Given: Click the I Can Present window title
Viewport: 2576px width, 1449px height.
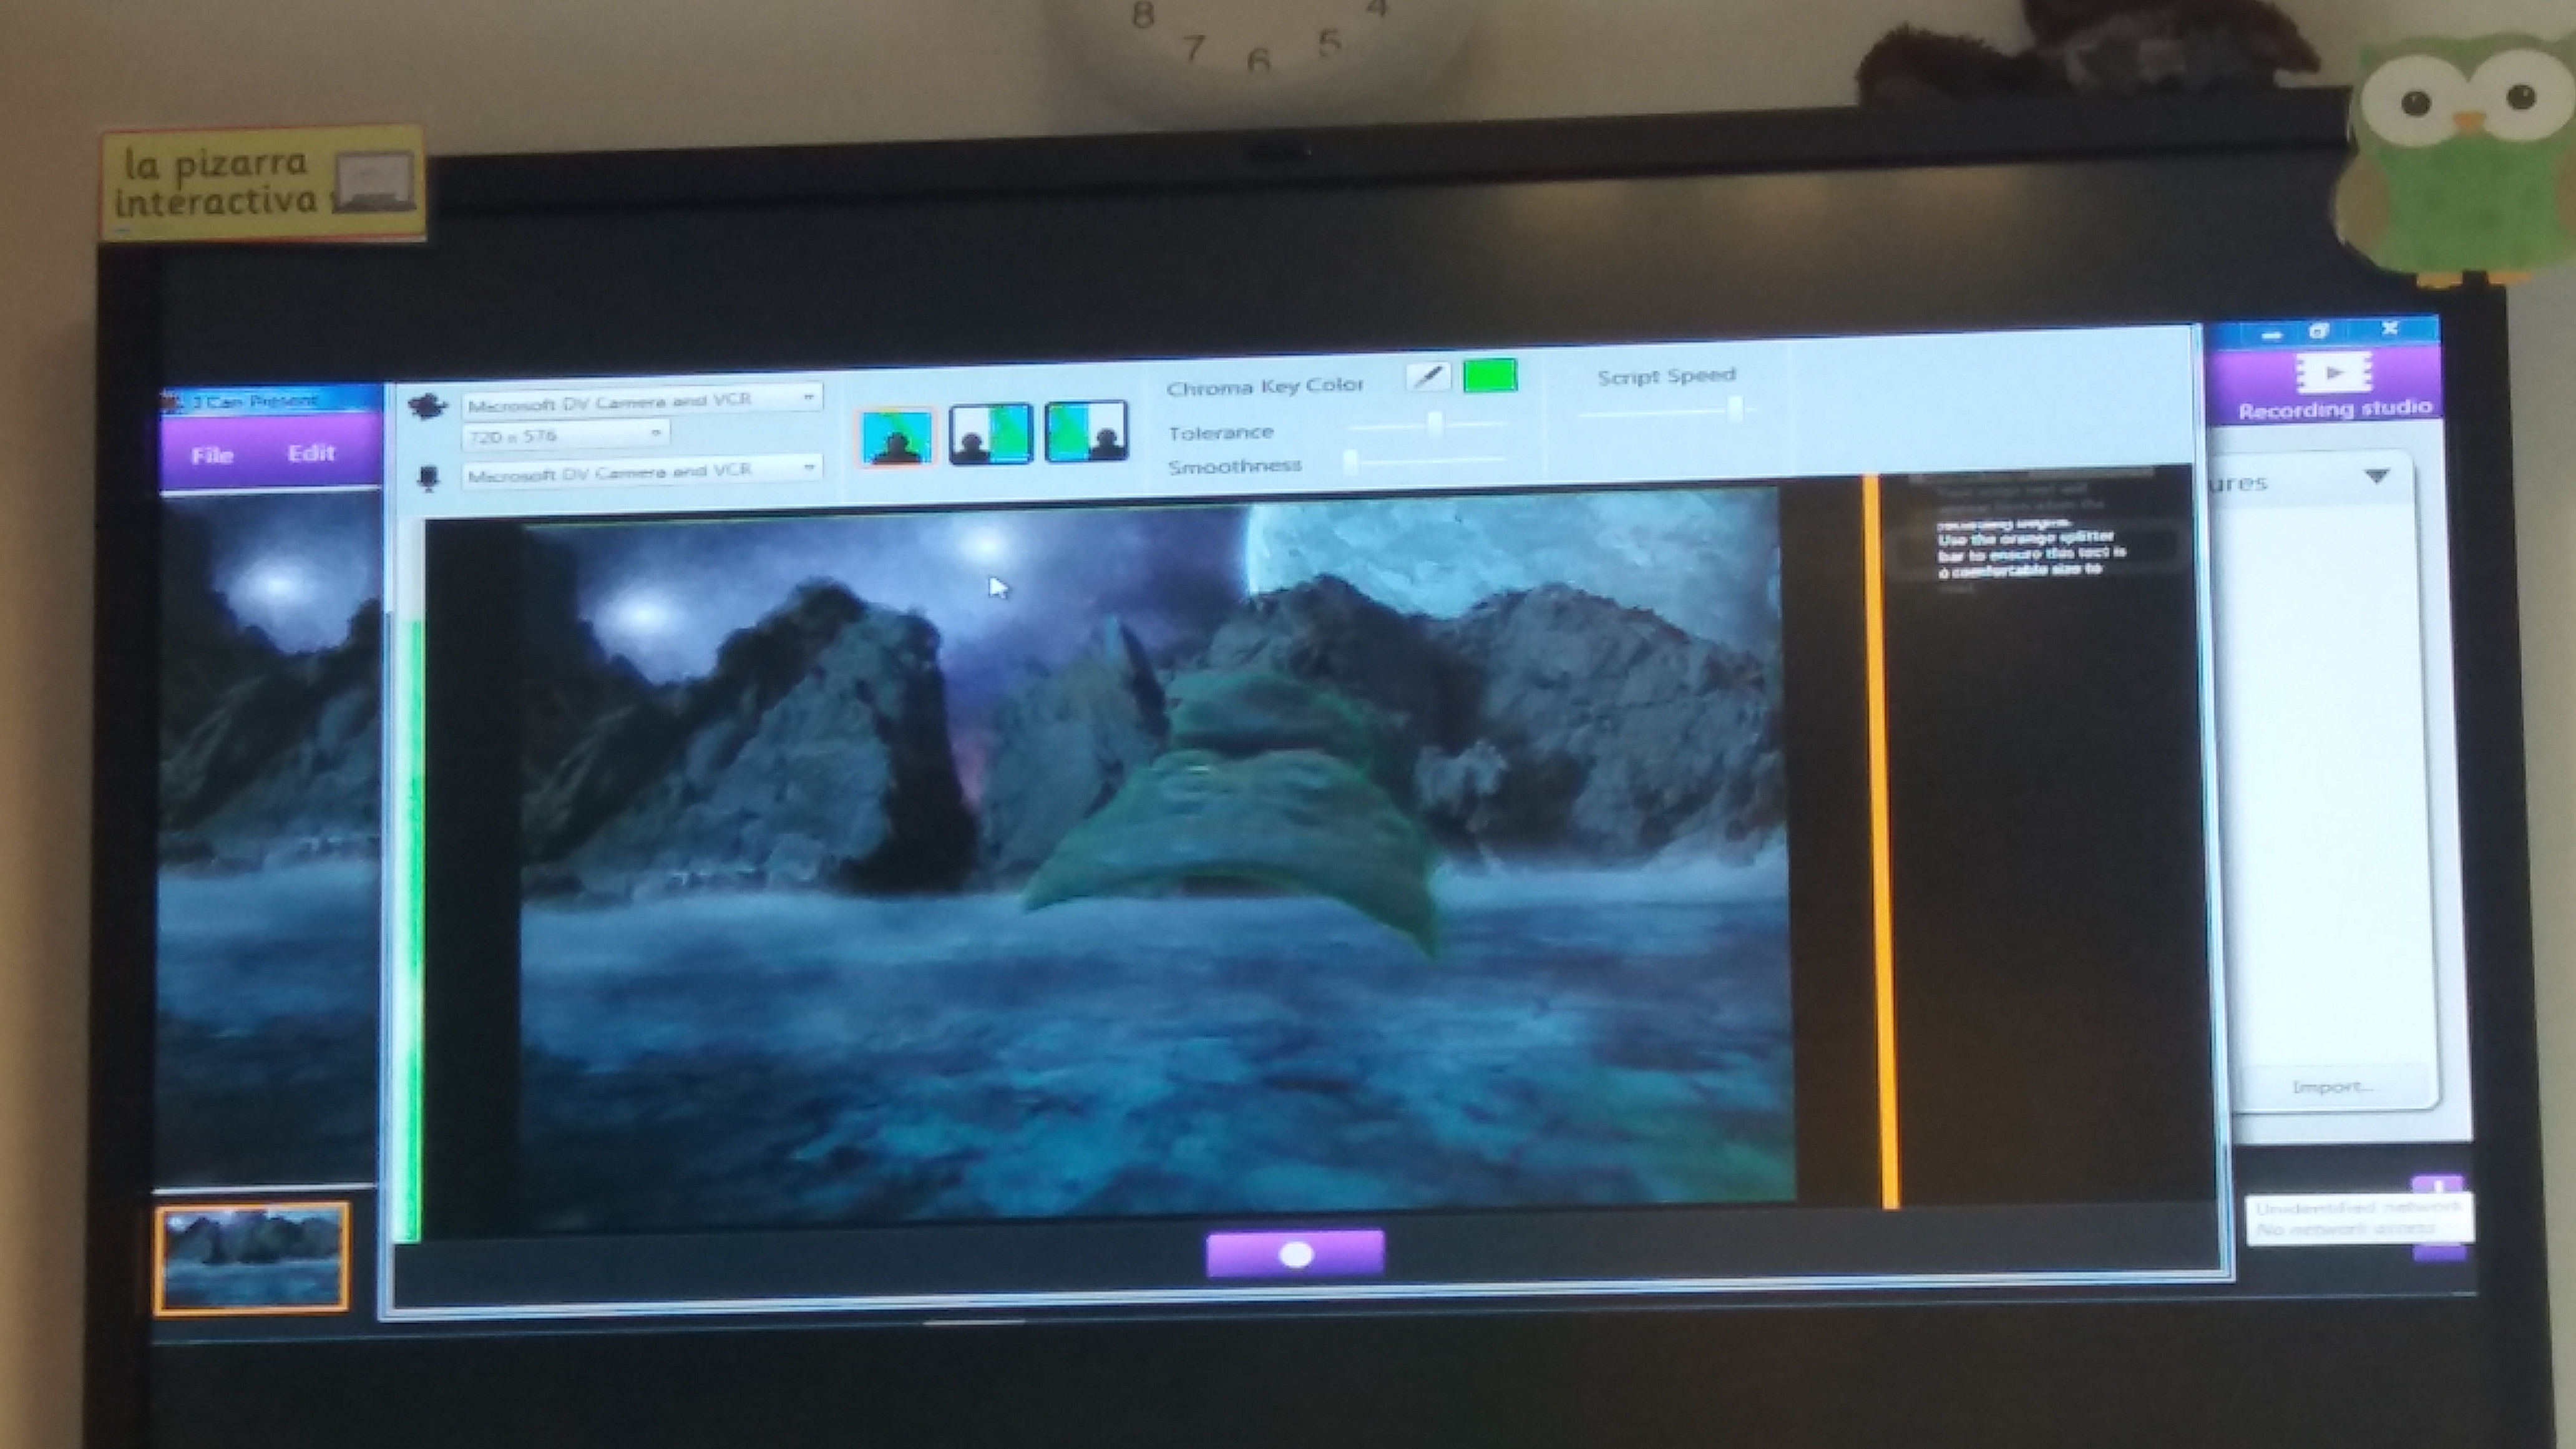Looking at the screenshot, I should tap(255, 401).
